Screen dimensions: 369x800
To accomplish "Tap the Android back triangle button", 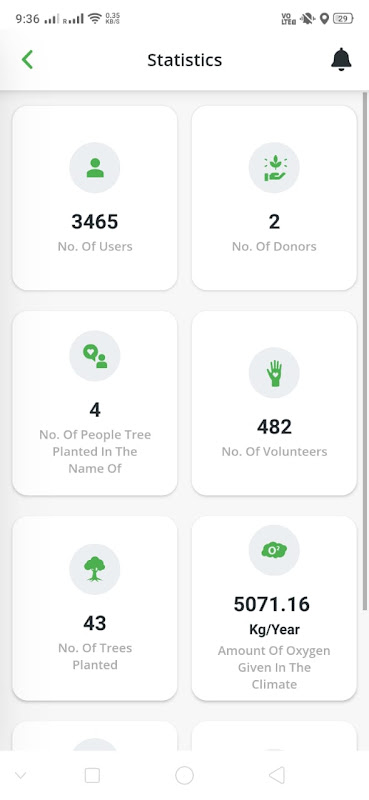I will pyautogui.click(x=277, y=776).
